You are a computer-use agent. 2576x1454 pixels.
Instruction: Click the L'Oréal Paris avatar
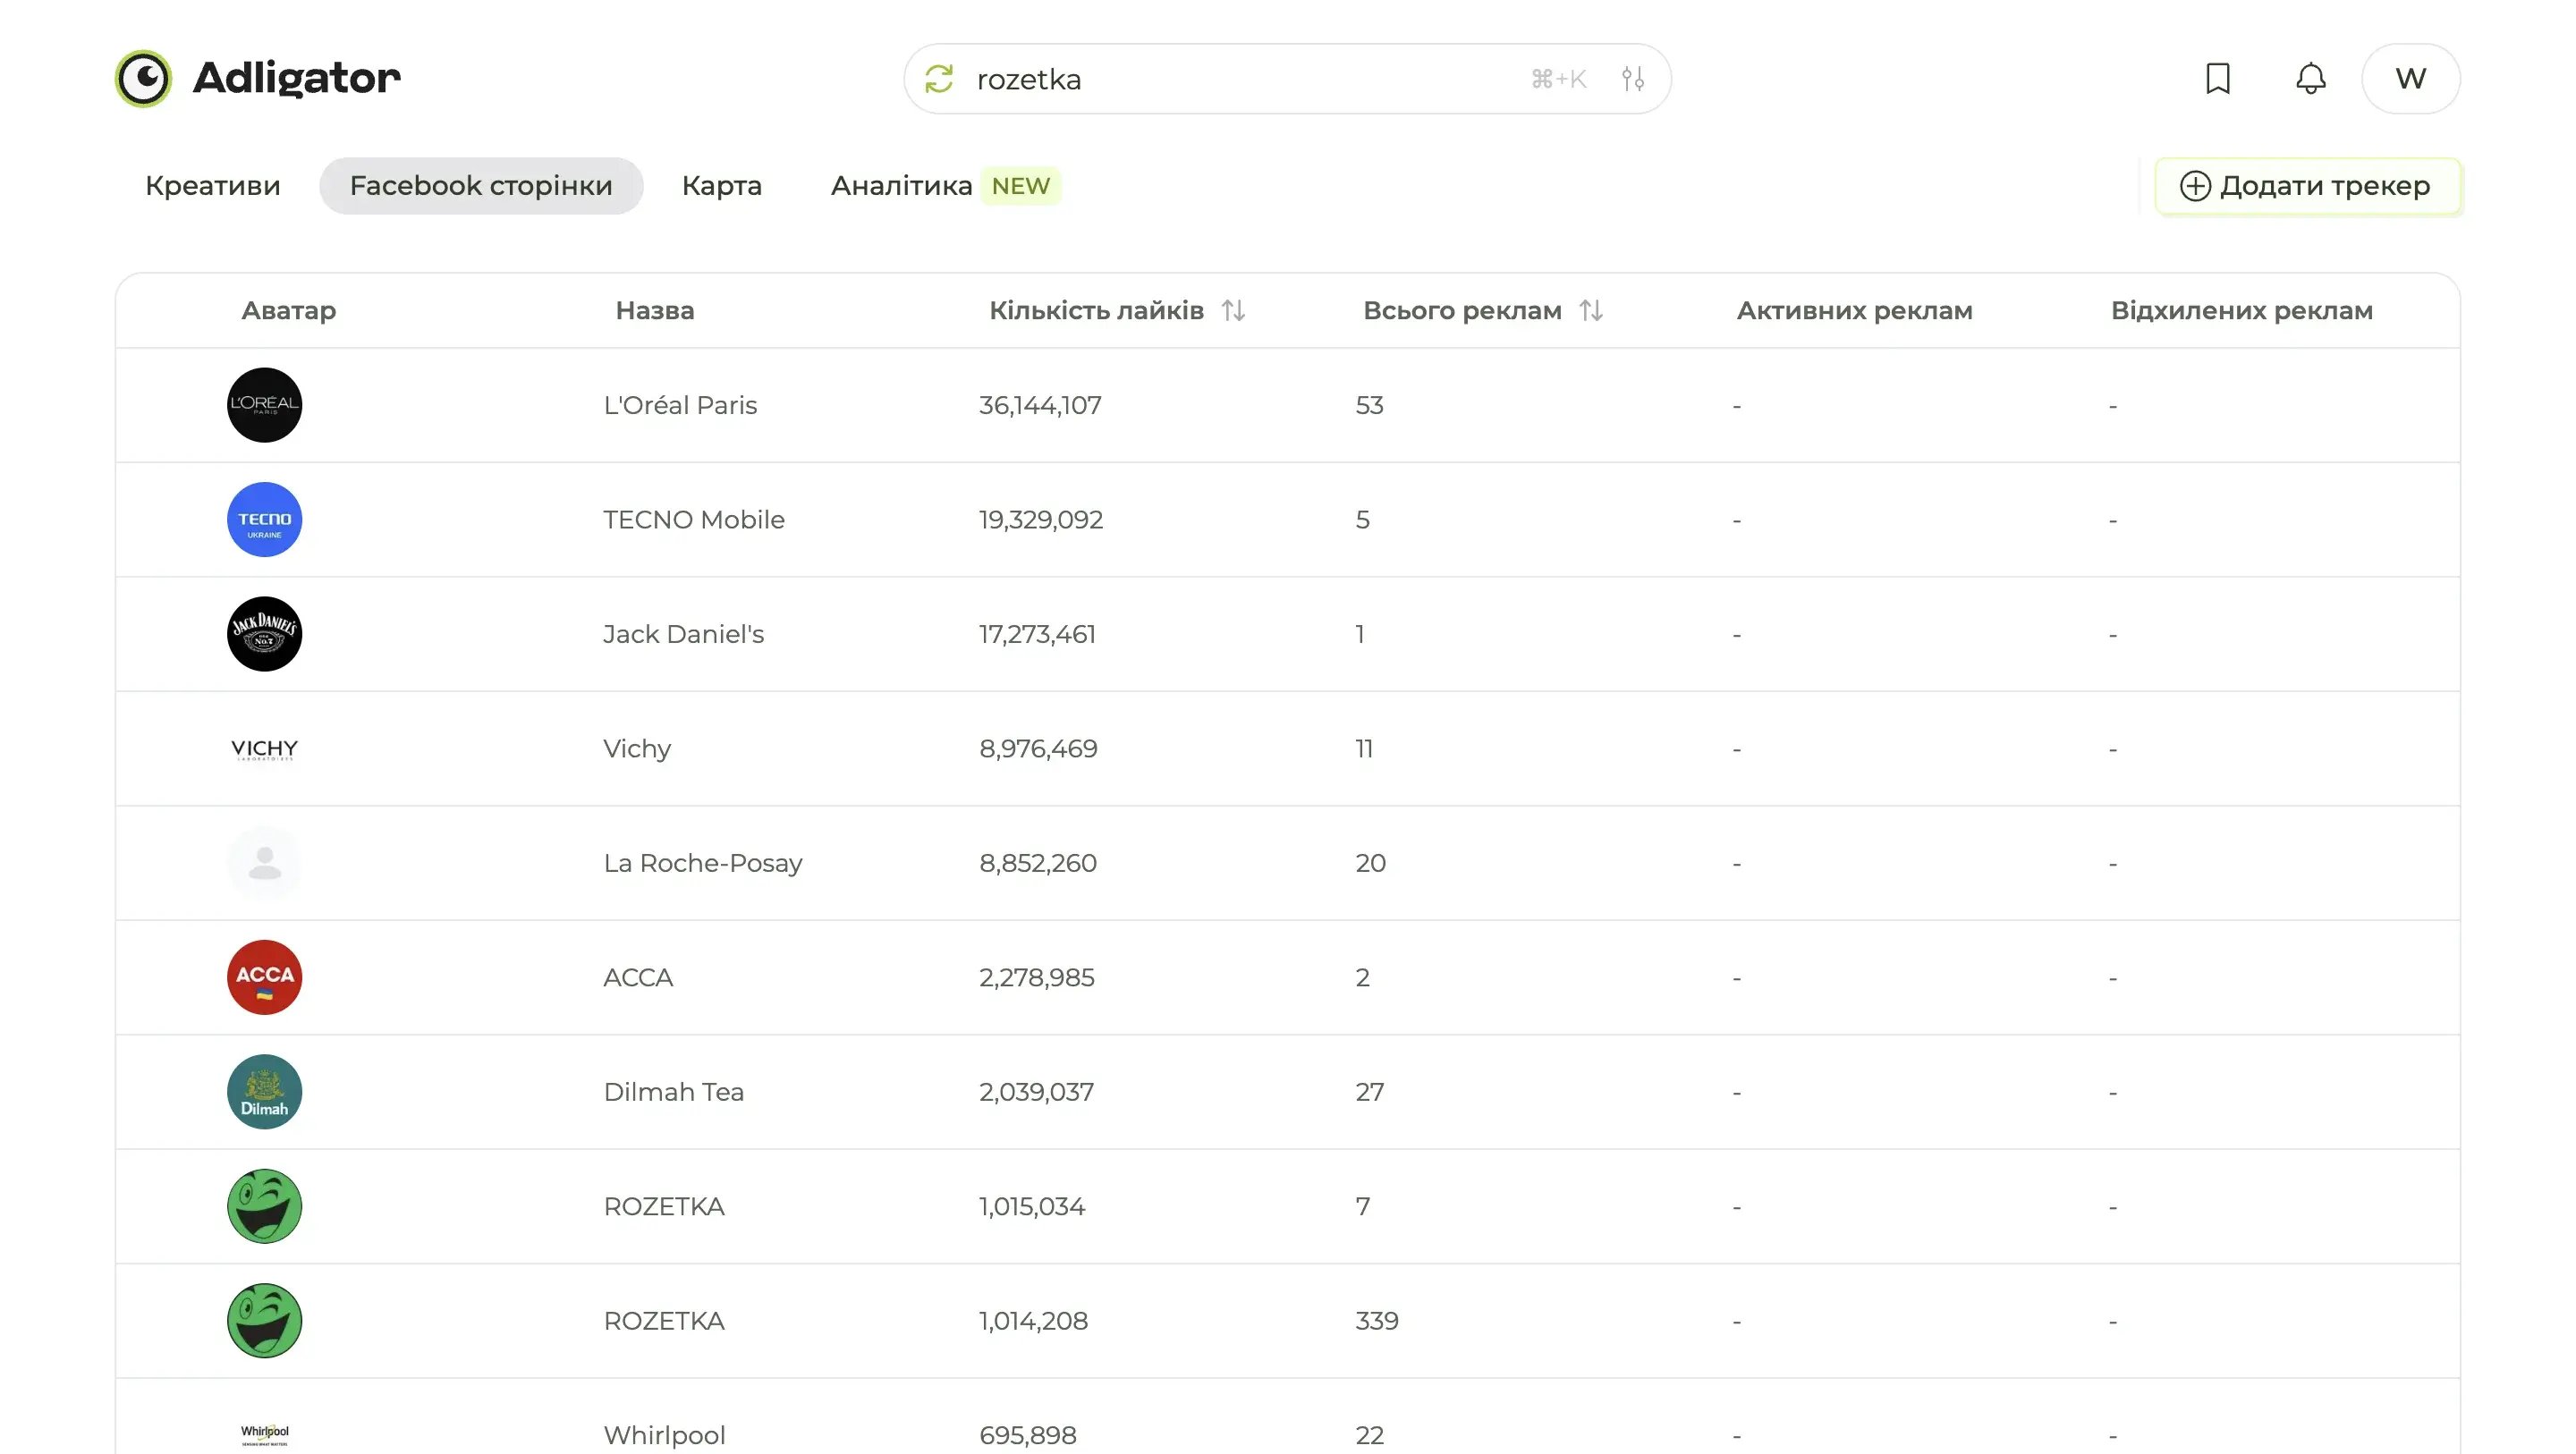point(264,405)
